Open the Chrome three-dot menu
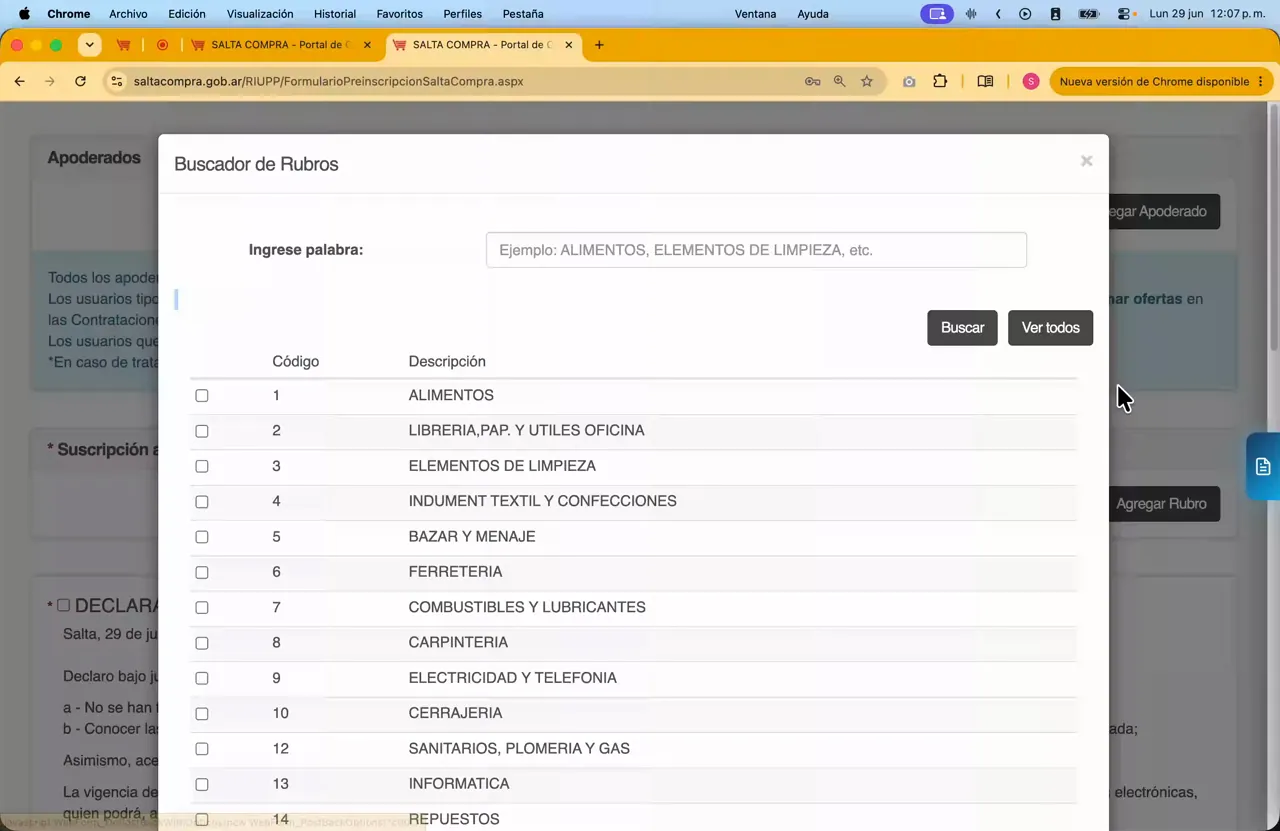Image resolution: width=1280 pixels, height=831 pixels. point(1260,81)
